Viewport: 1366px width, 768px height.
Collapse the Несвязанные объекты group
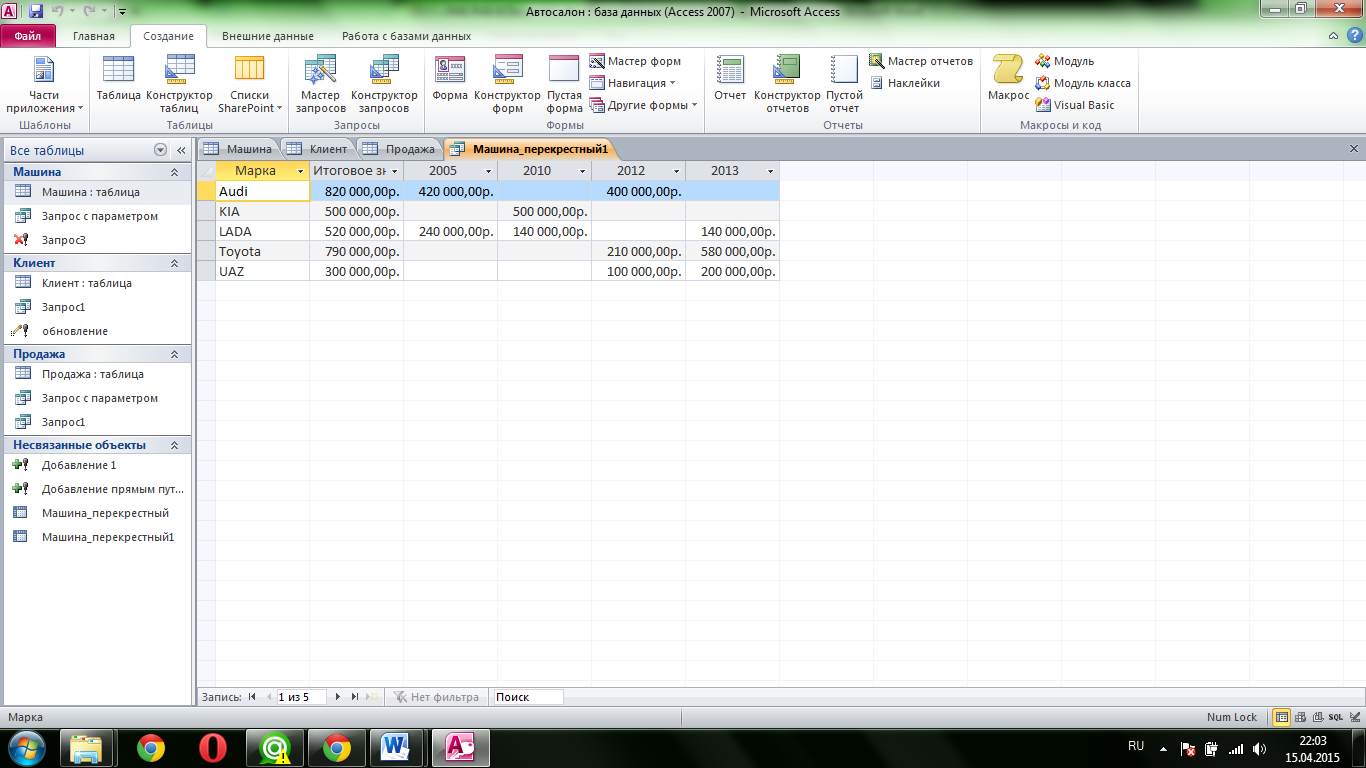click(174, 445)
